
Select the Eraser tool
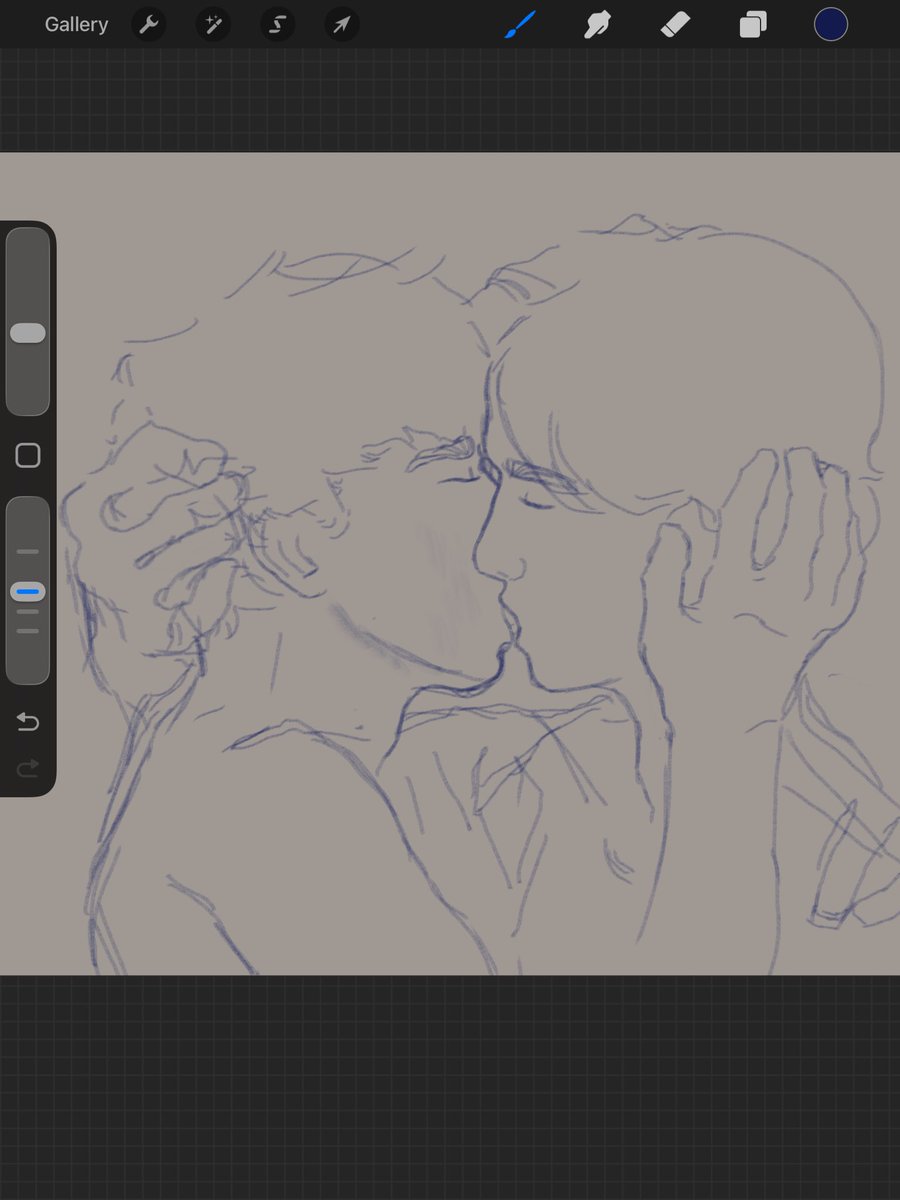pyautogui.click(x=675, y=25)
